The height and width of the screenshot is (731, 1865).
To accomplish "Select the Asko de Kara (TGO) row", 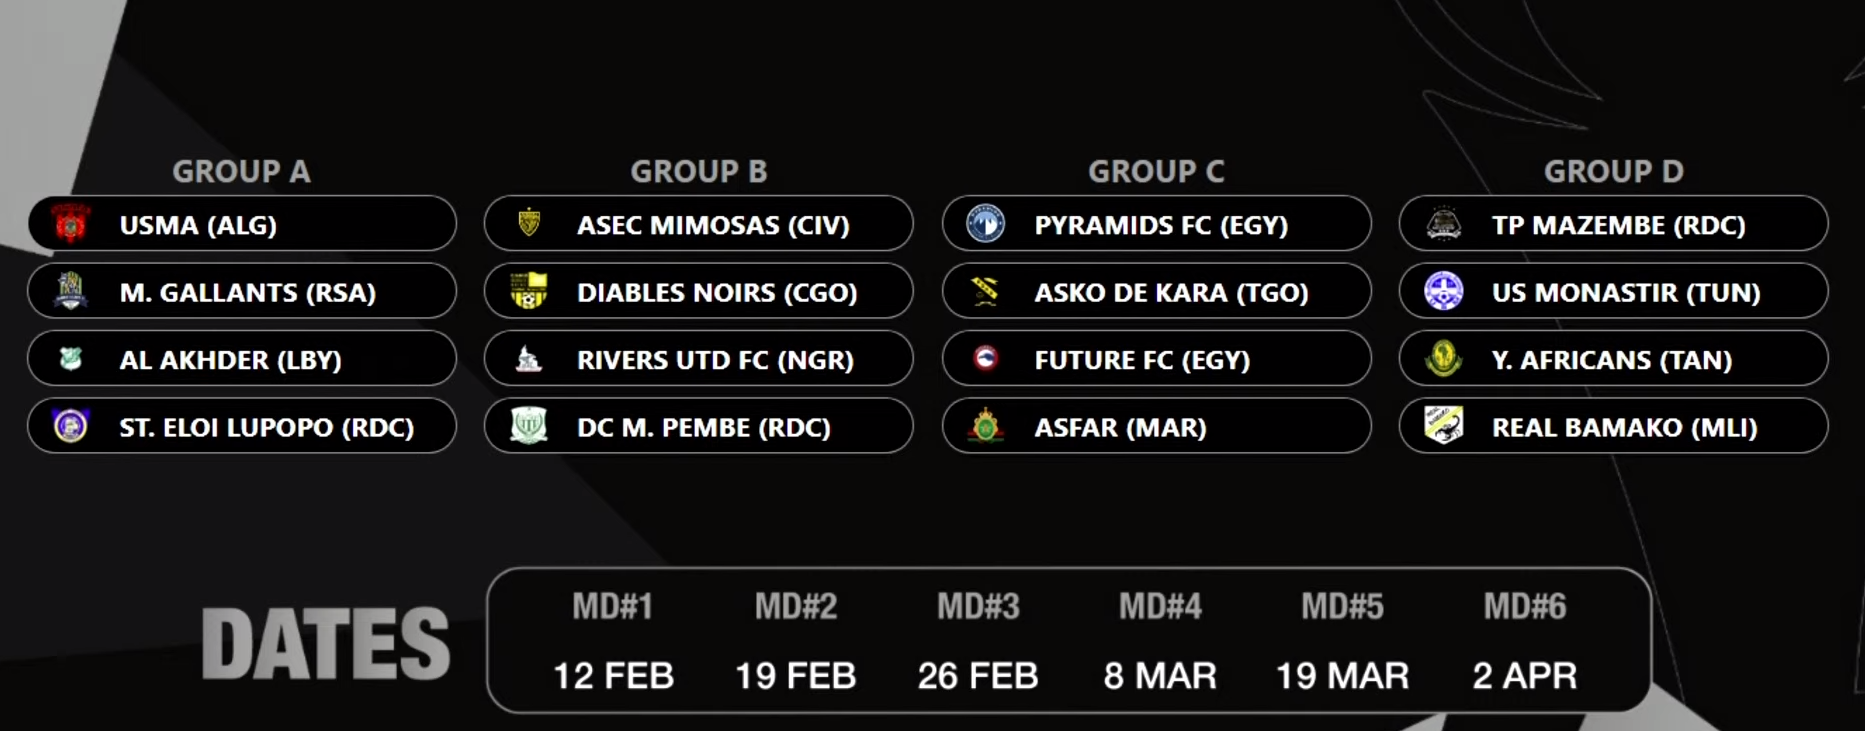I will (1157, 291).
